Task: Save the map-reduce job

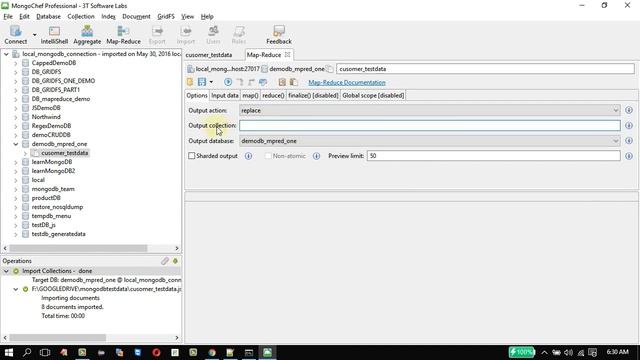Action: pyautogui.click(x=202, y=82)
